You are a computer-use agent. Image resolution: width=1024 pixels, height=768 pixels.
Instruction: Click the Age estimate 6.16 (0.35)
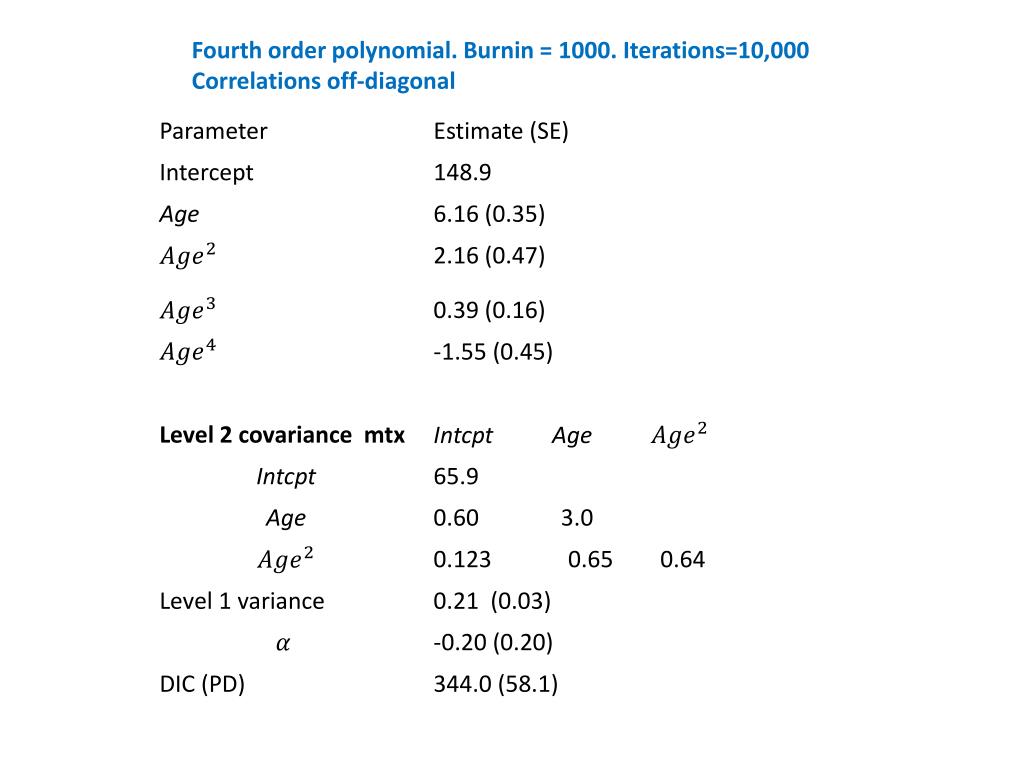[x=489, y=214]
